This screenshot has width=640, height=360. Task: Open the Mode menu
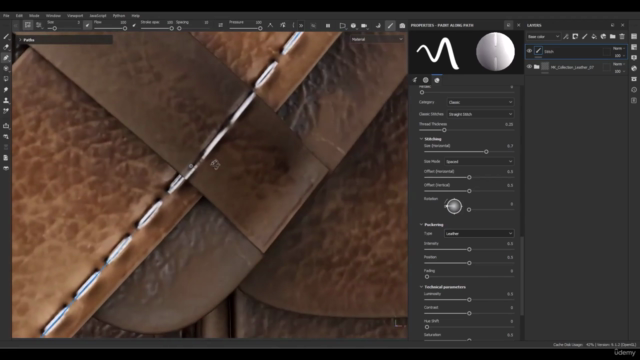pyautogui.click(x=34, y=16)
